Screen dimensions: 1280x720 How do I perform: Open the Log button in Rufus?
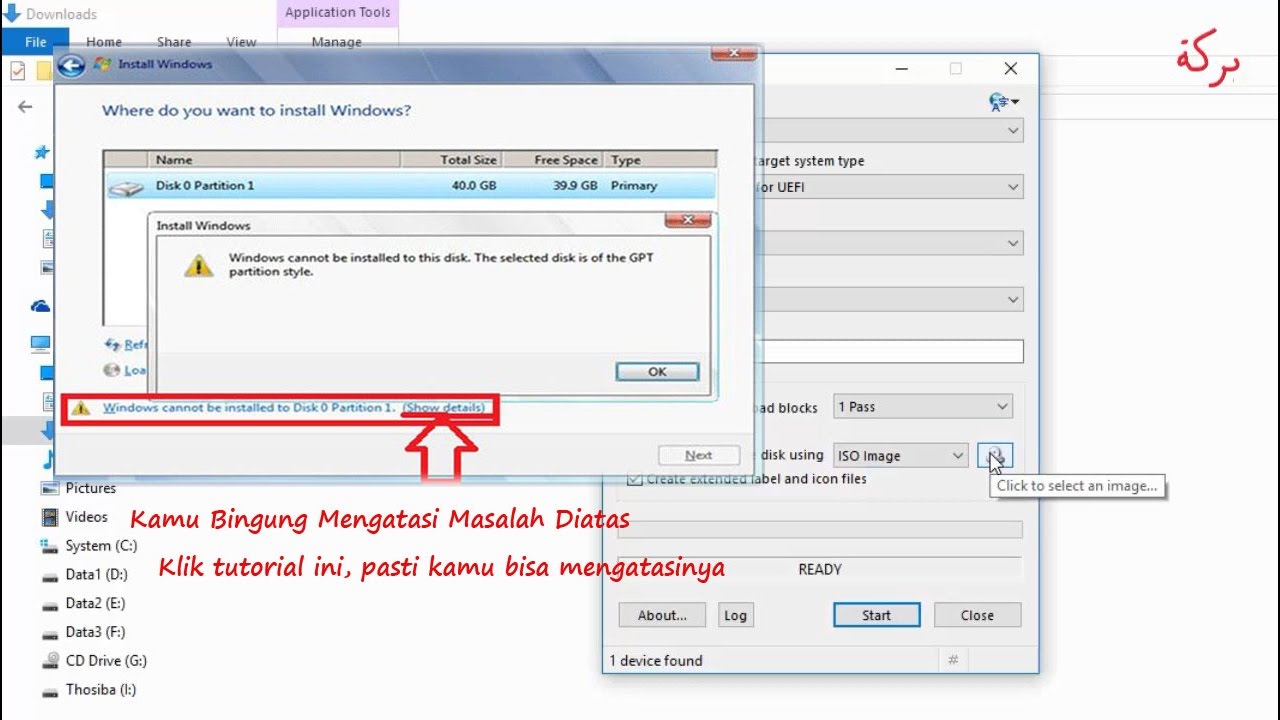pos(735,615)
